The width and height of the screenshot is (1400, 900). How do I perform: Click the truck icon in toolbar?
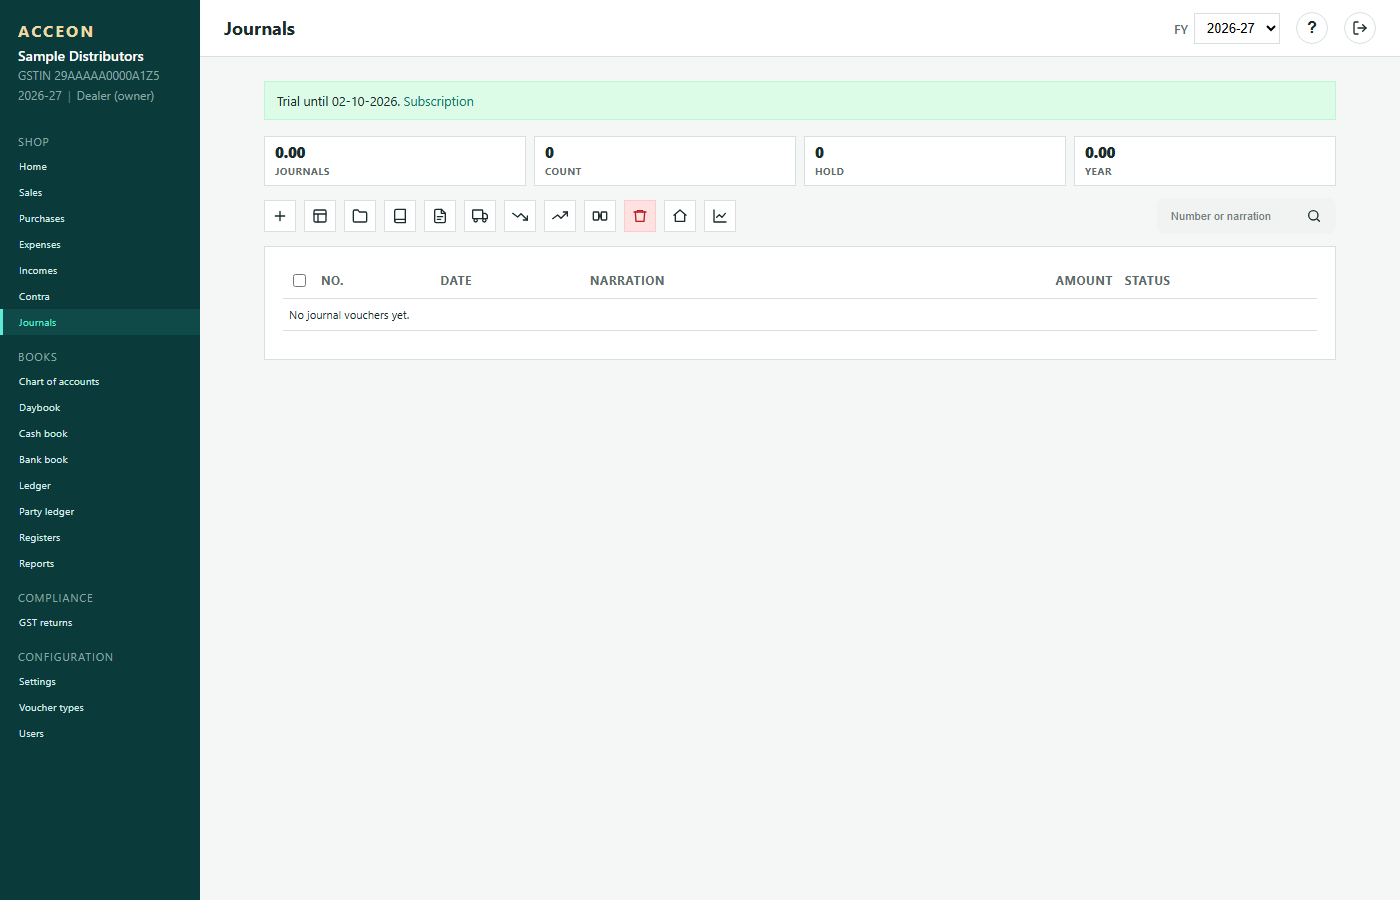480,216
